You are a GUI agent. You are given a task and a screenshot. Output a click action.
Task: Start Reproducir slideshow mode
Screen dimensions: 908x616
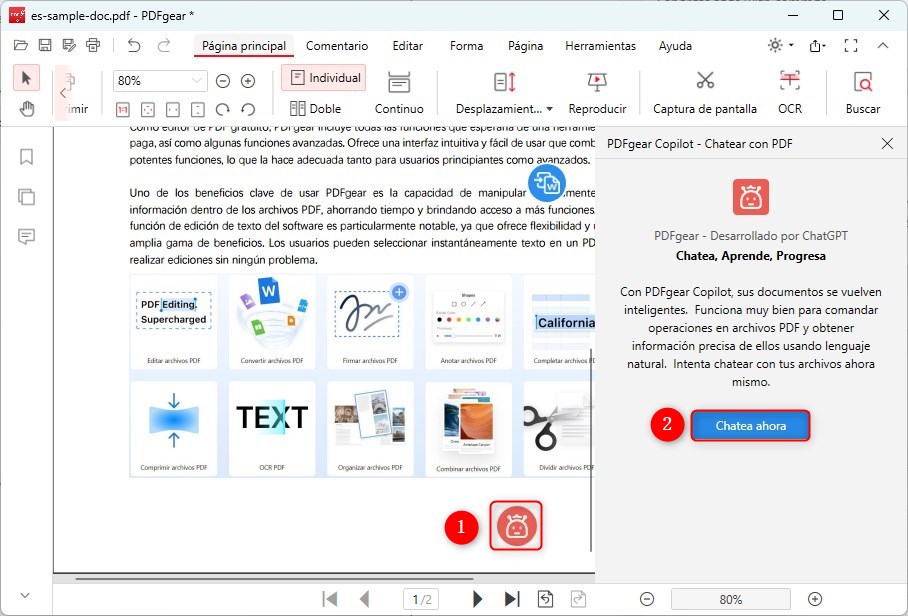597,93
